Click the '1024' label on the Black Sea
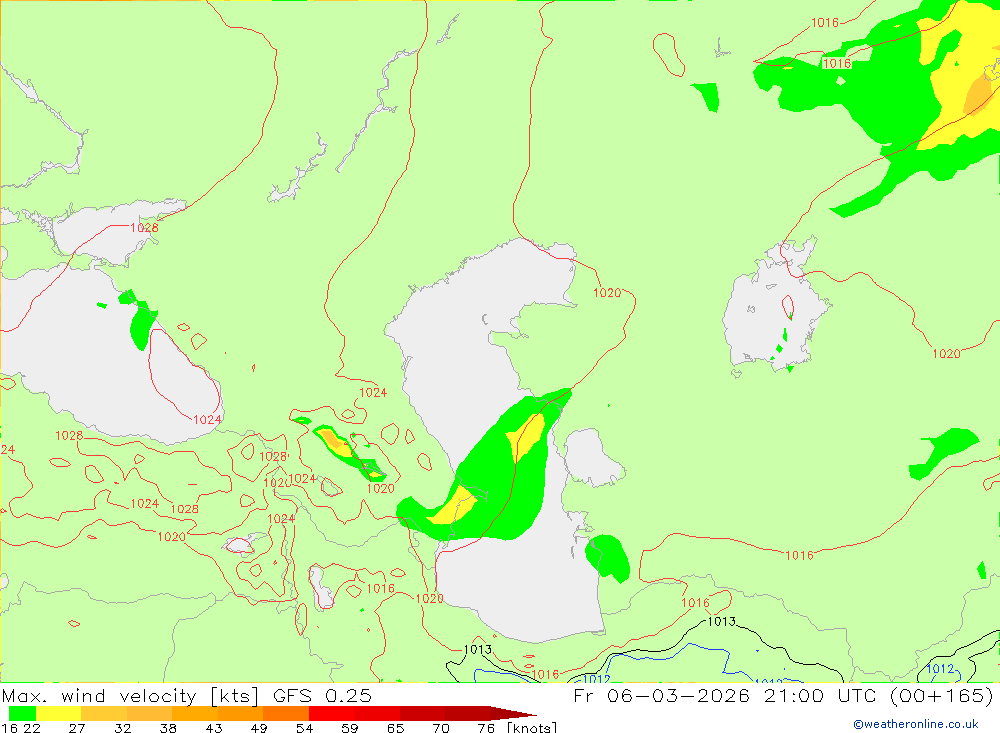 [207, 420]
